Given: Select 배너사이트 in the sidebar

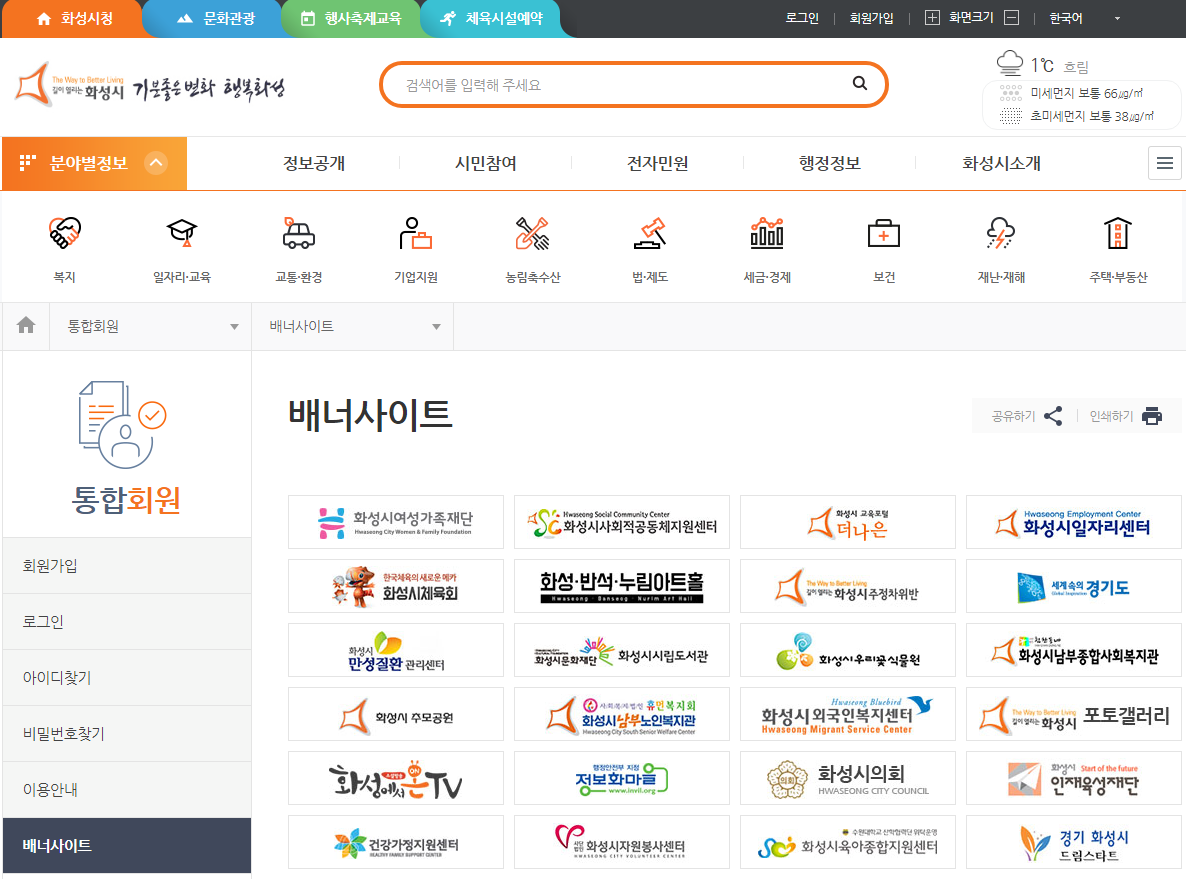Looking at the screenshot, I should tap(127, 846).
